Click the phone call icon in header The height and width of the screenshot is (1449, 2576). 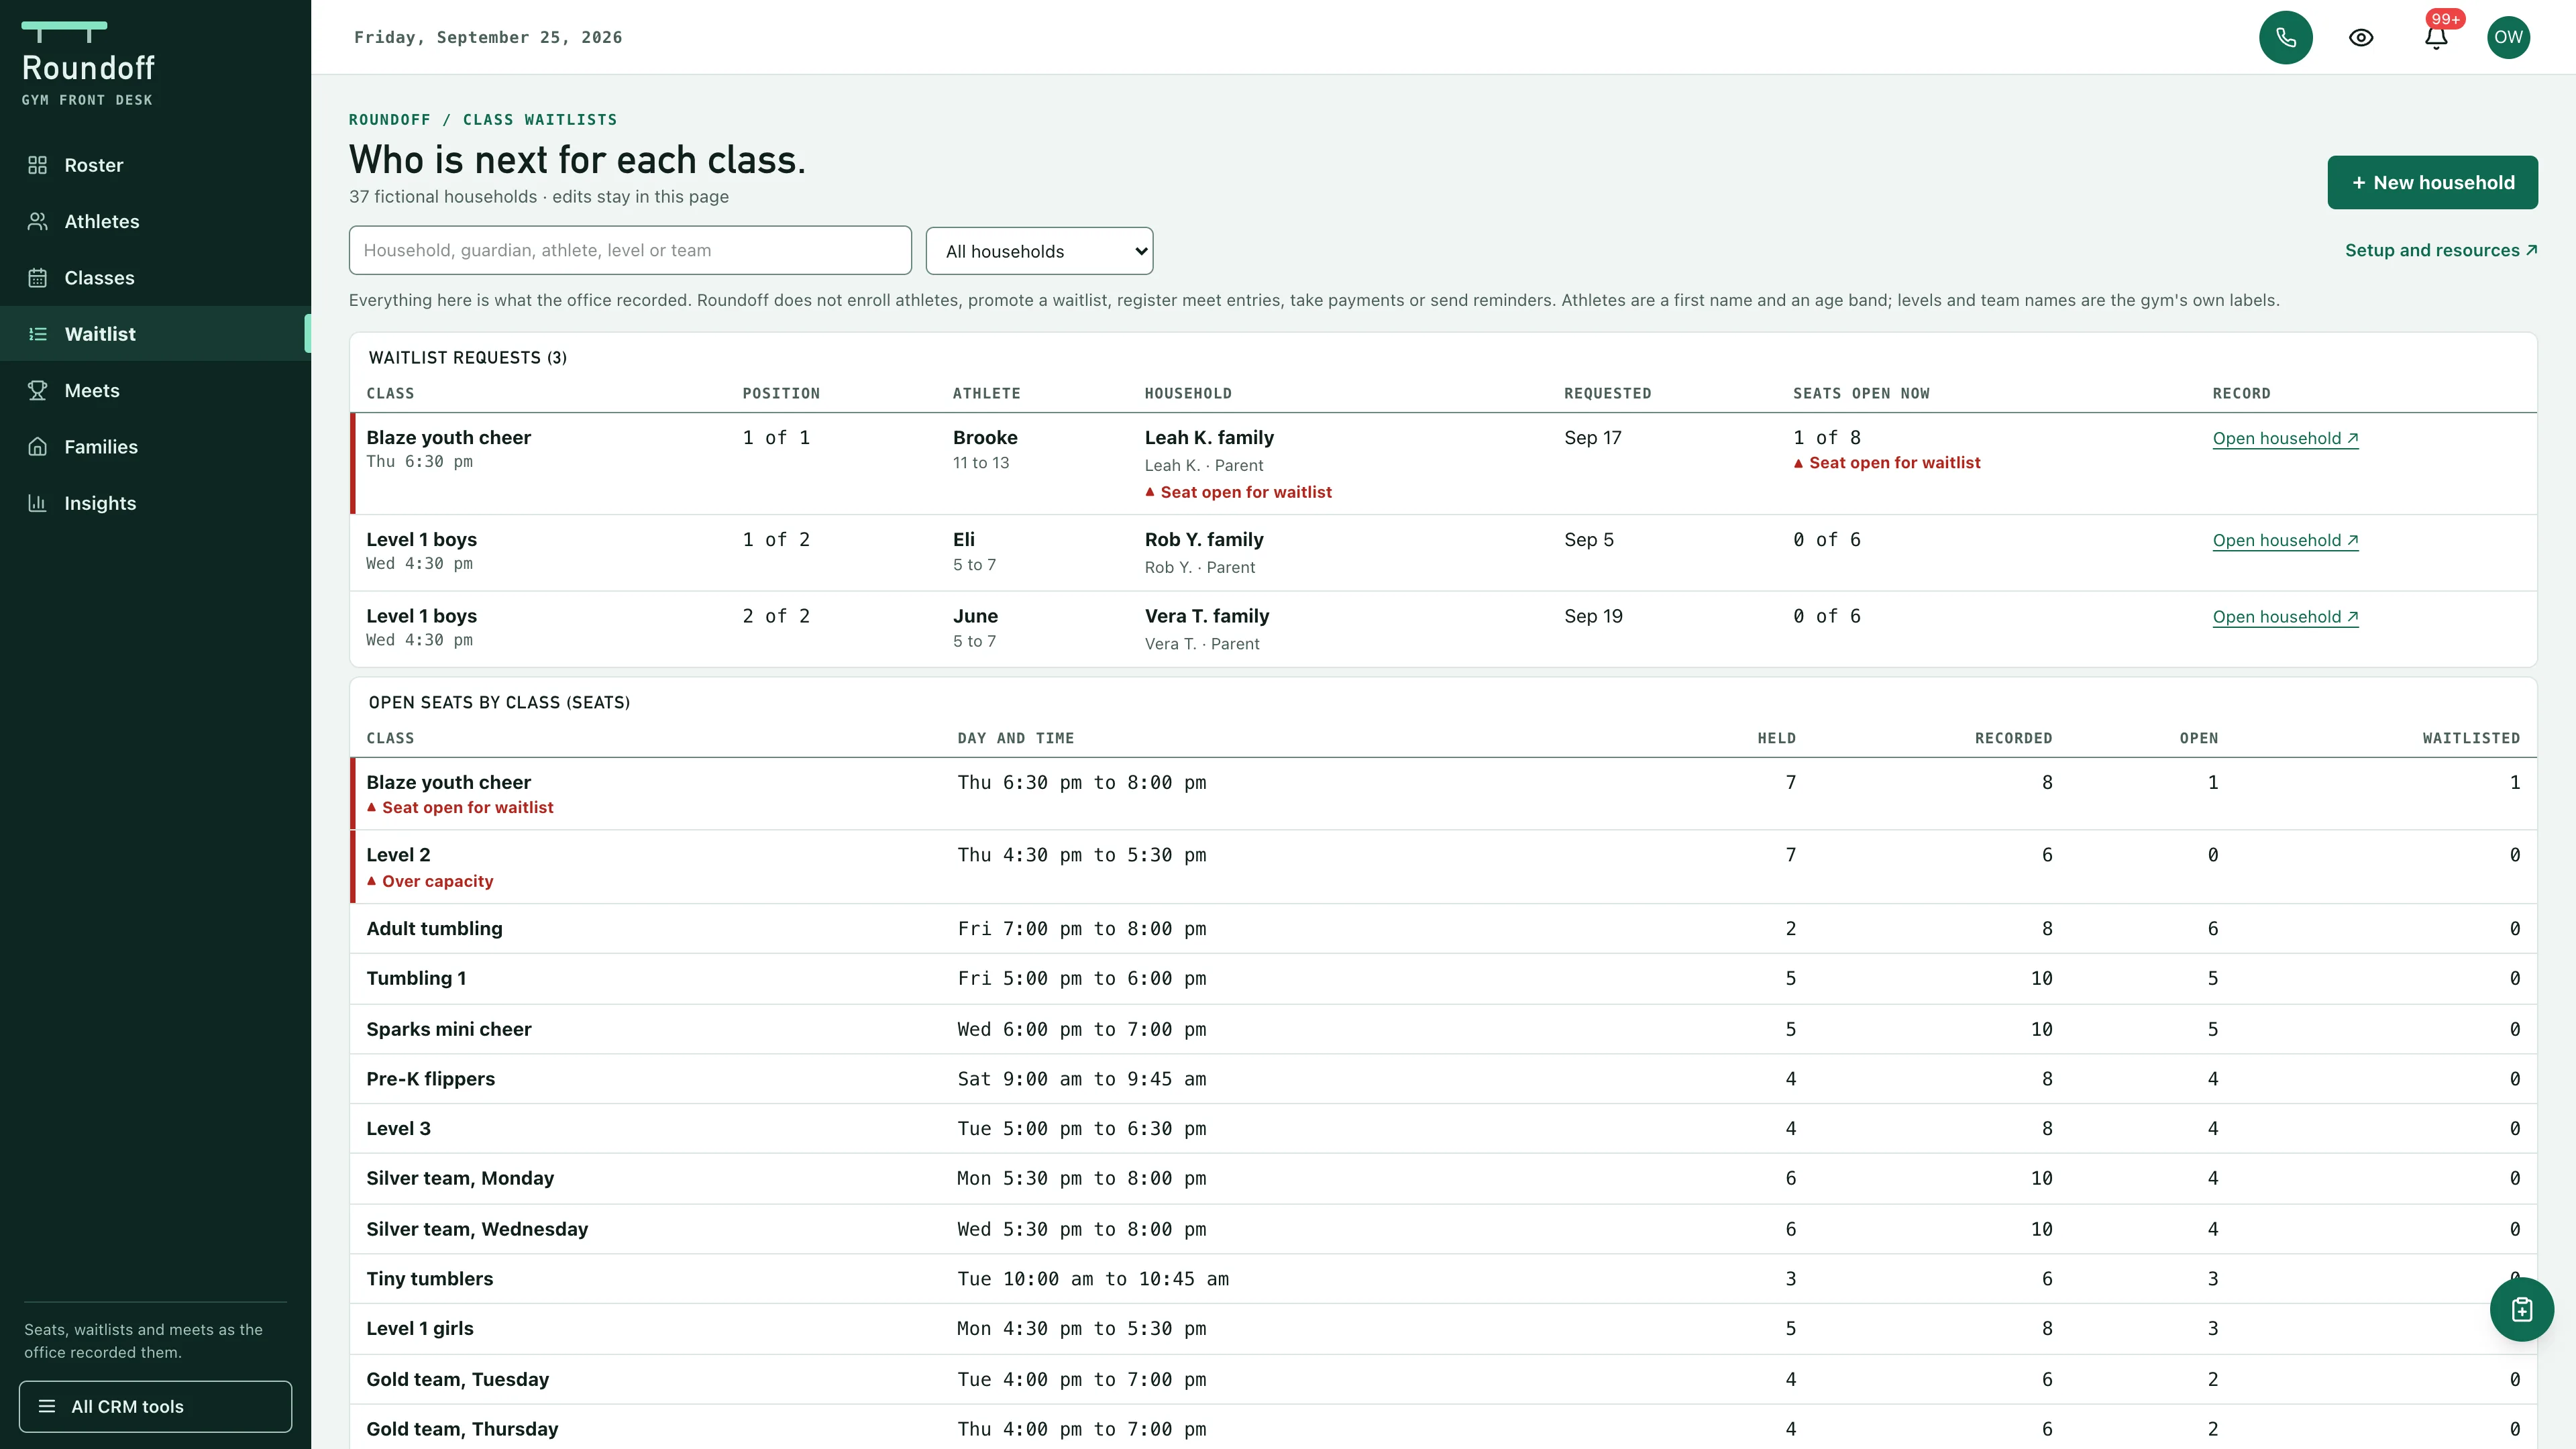point(2285,37)
